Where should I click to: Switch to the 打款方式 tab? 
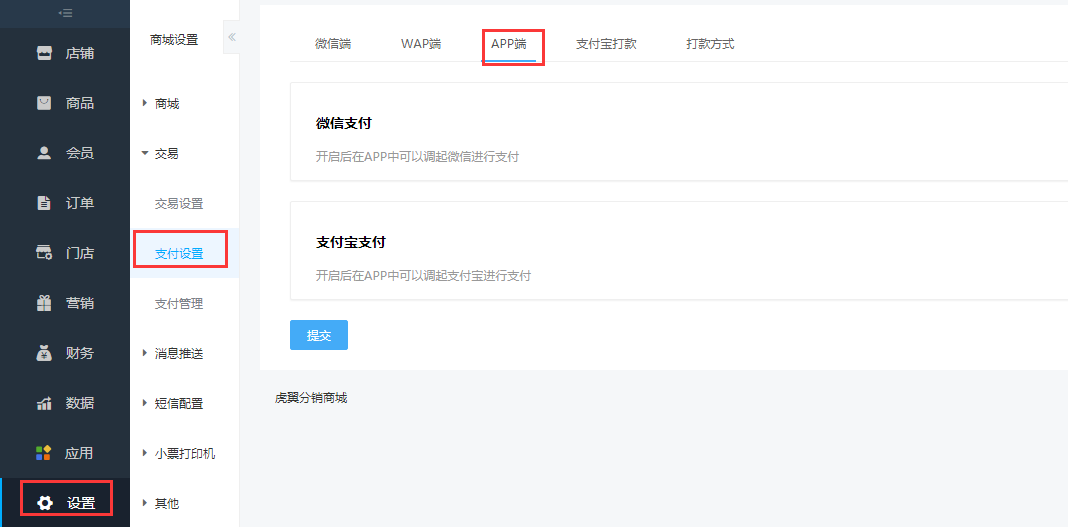[710, 44]
